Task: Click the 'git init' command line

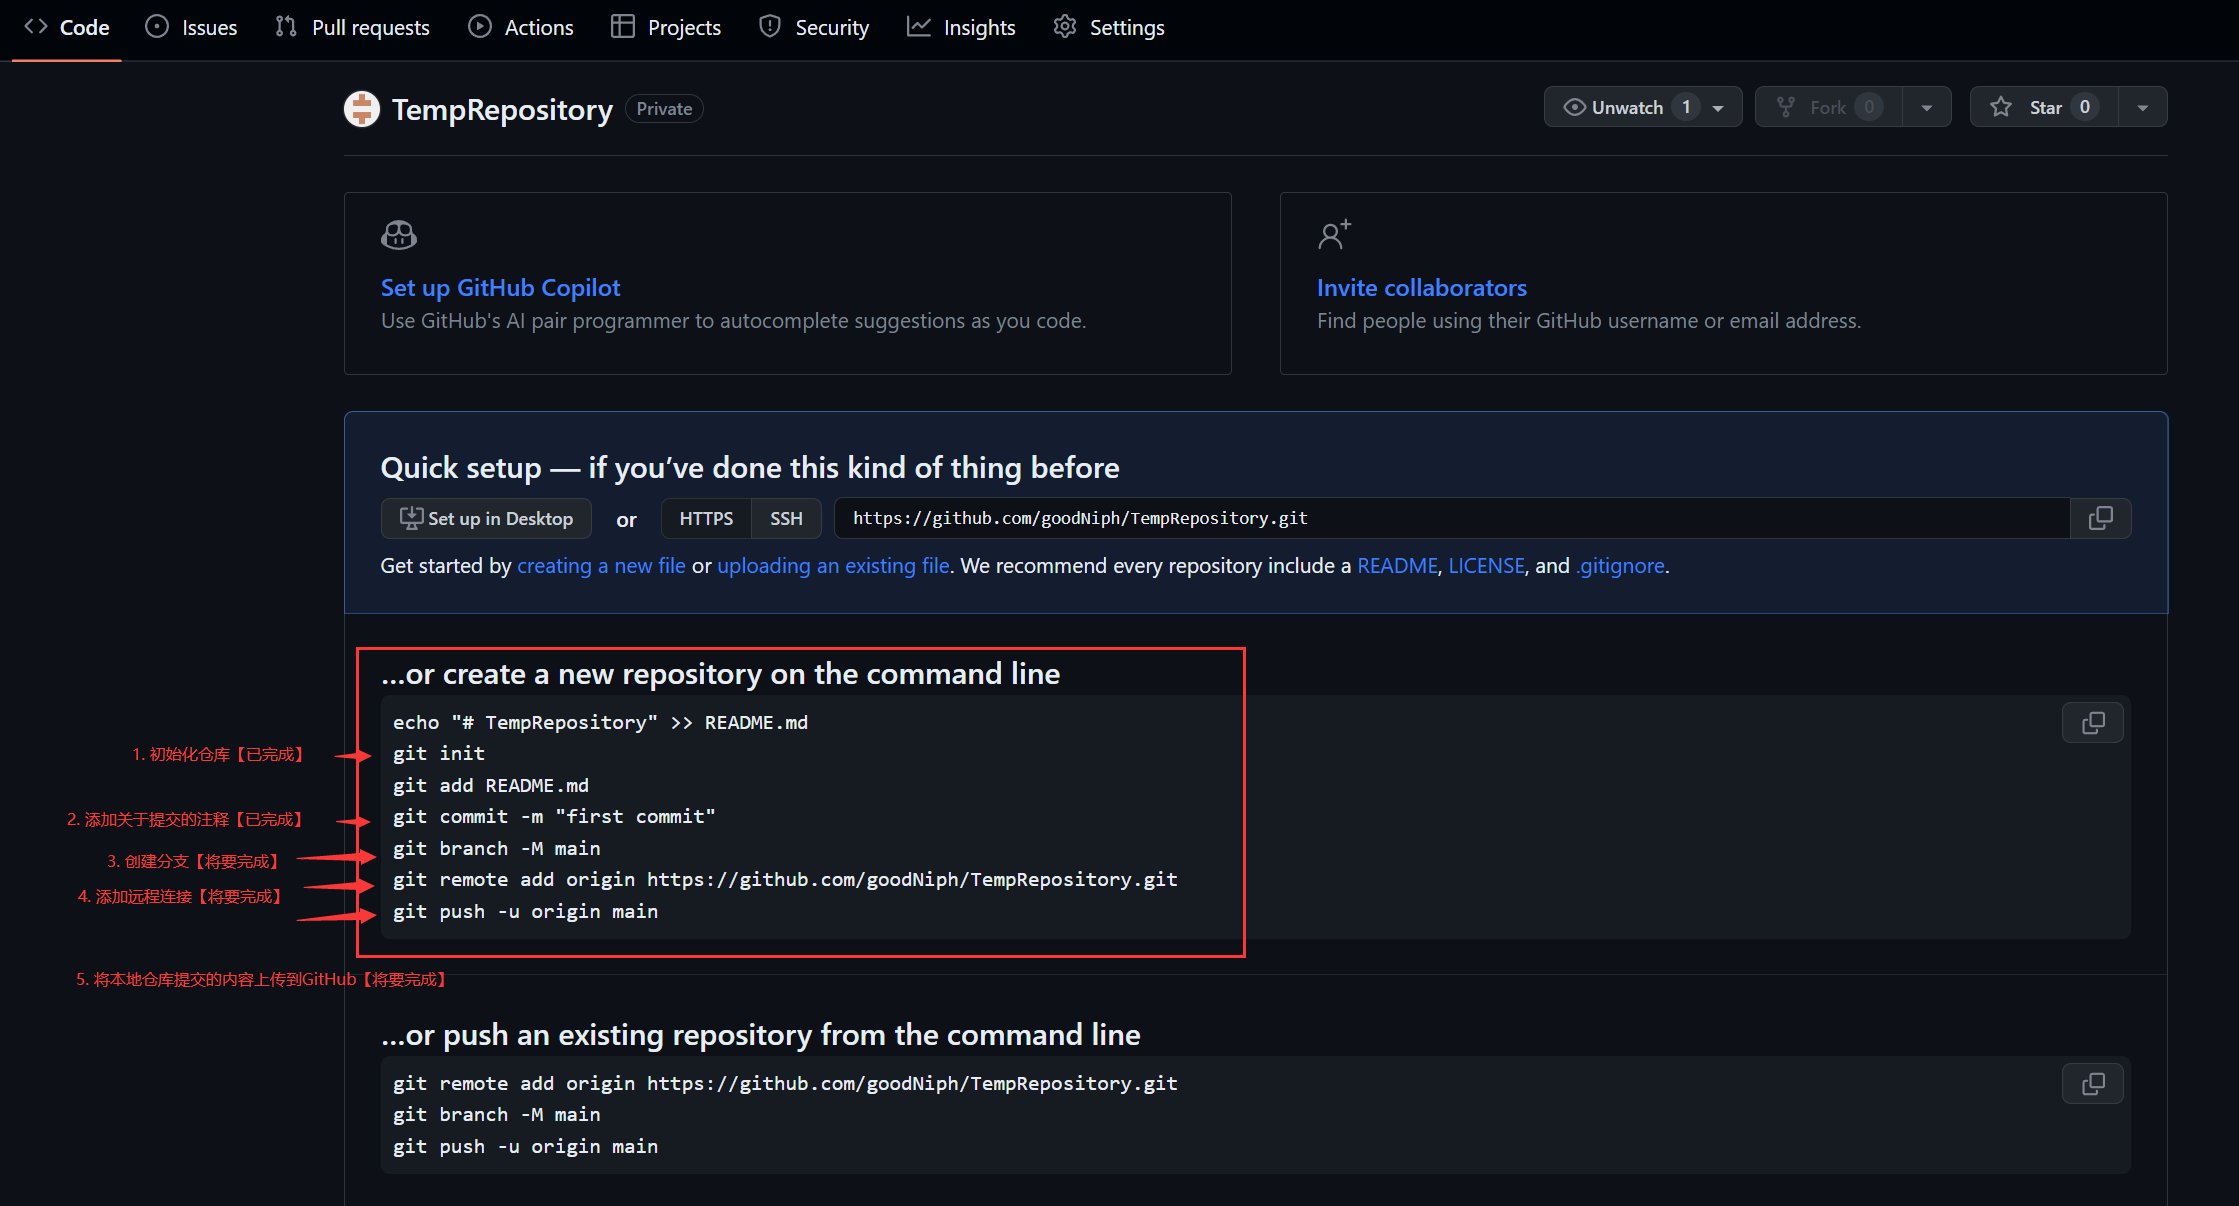Action: (x=439, y=754)
